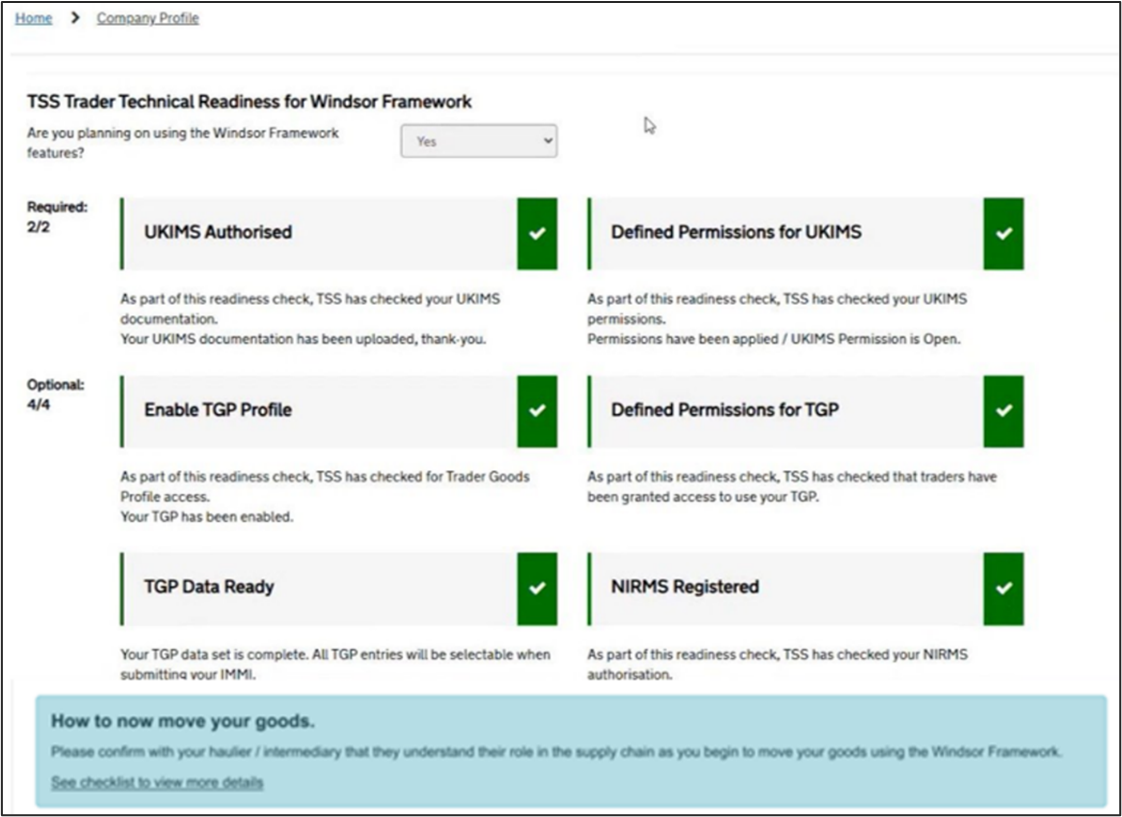Open the Company Profile breadcrumb link

click(148, 18)
